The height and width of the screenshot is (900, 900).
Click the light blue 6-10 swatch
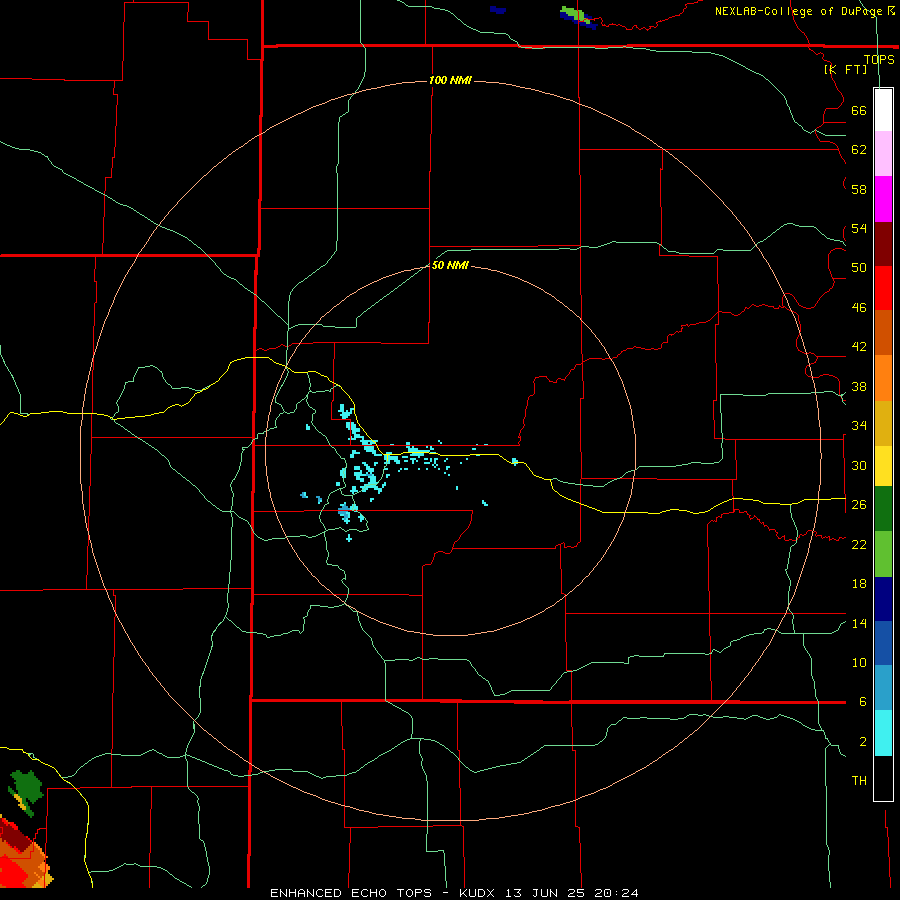tap(883, 688)
